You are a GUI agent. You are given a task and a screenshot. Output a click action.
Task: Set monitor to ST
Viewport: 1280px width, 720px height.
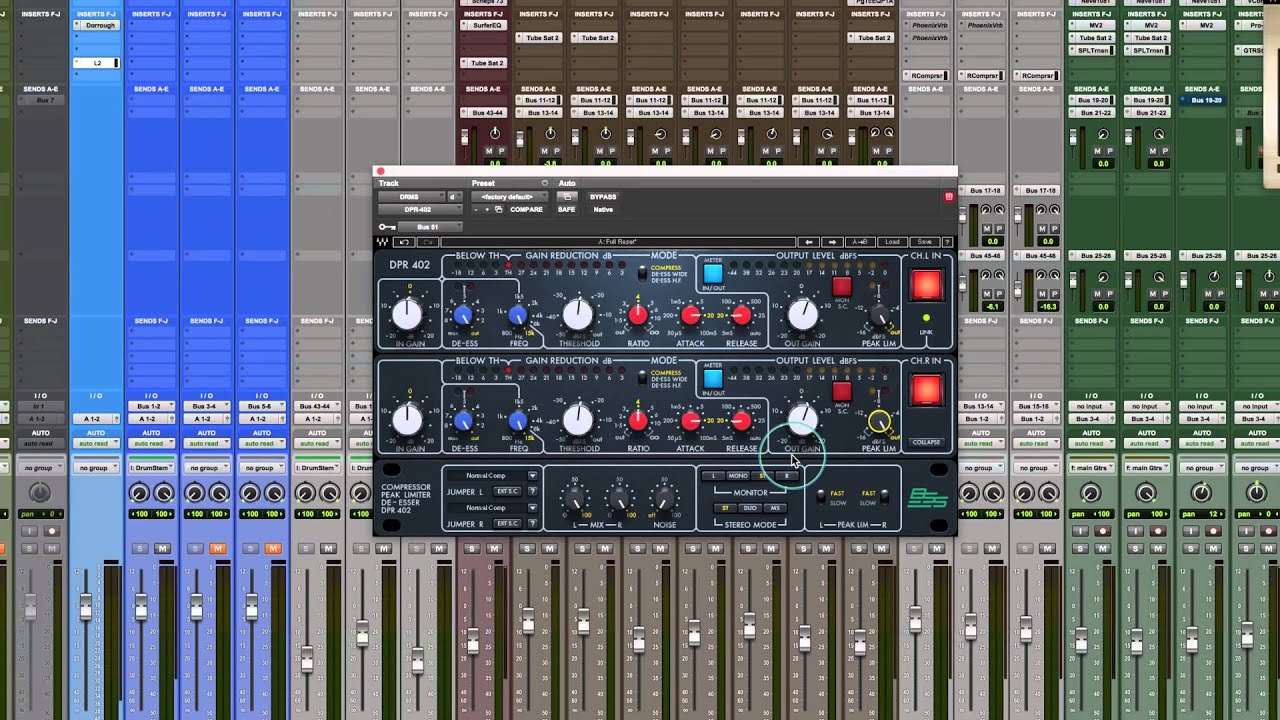click(x=763, y=476)
